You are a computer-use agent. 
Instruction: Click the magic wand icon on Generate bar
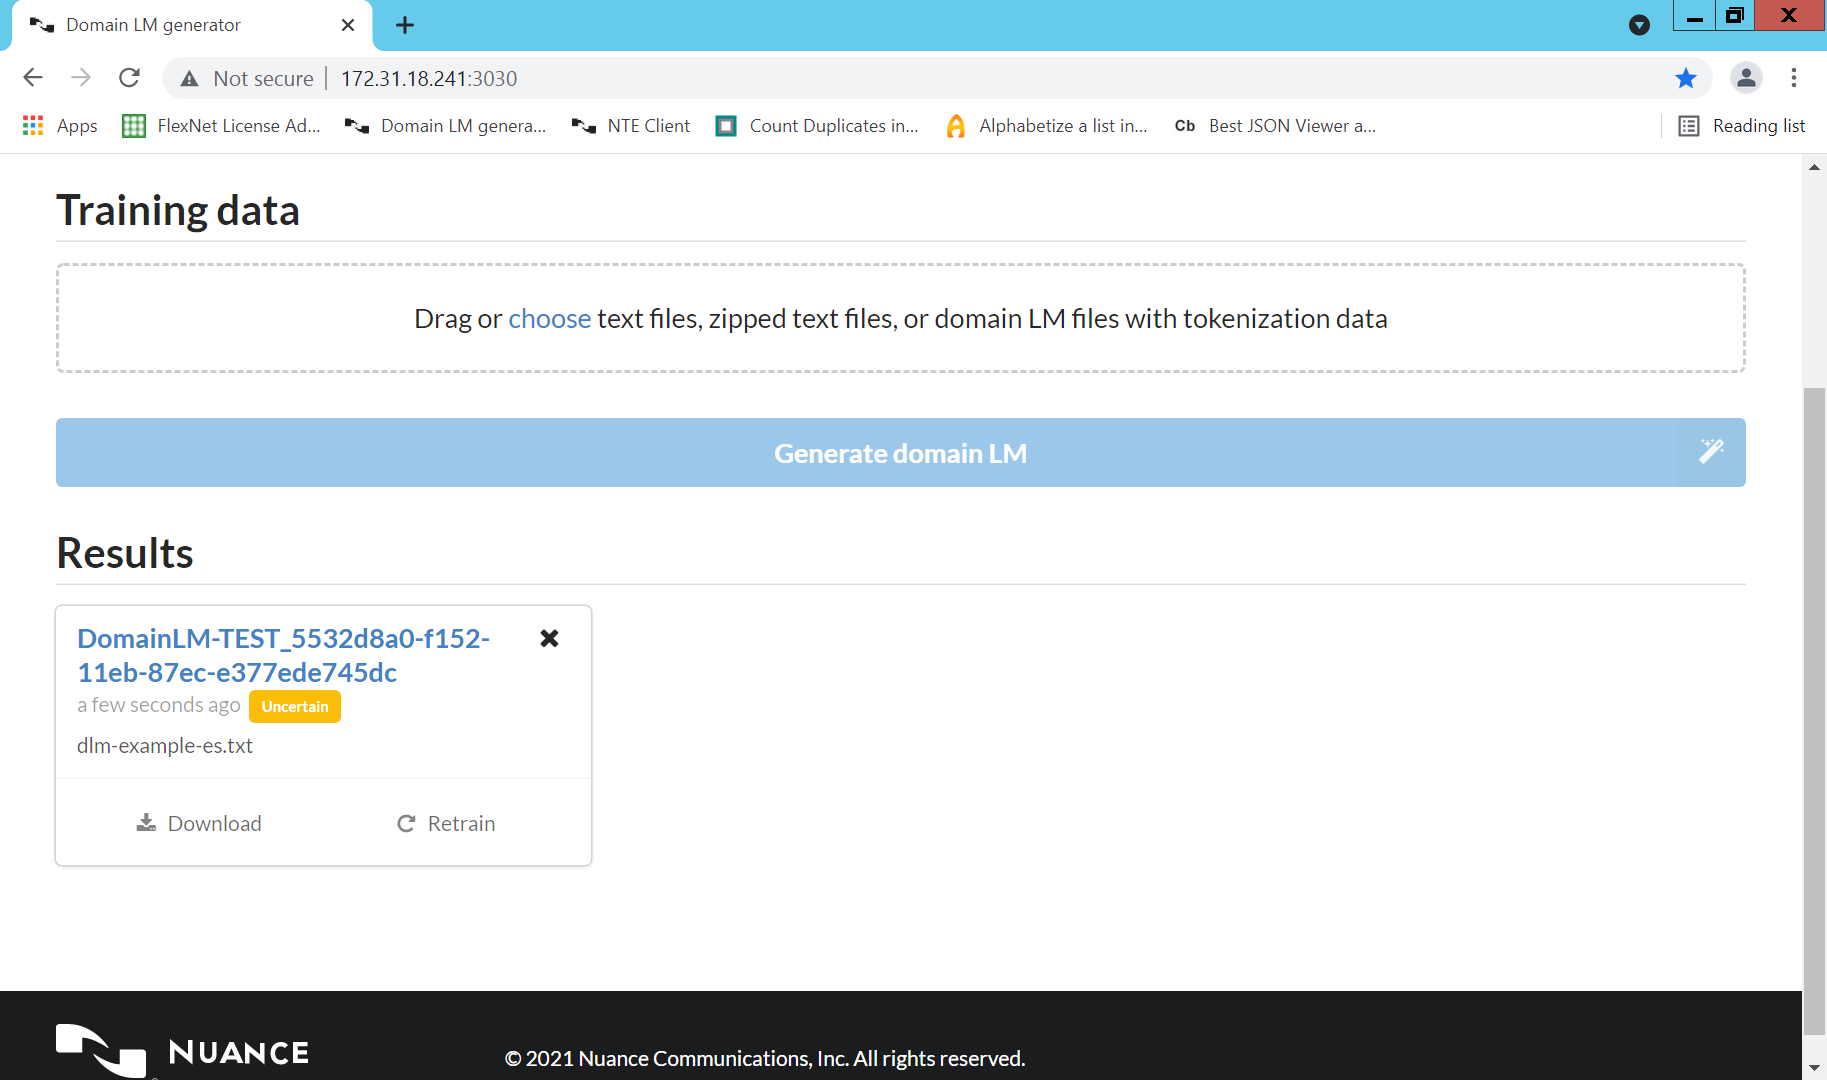pos(1711,452)
